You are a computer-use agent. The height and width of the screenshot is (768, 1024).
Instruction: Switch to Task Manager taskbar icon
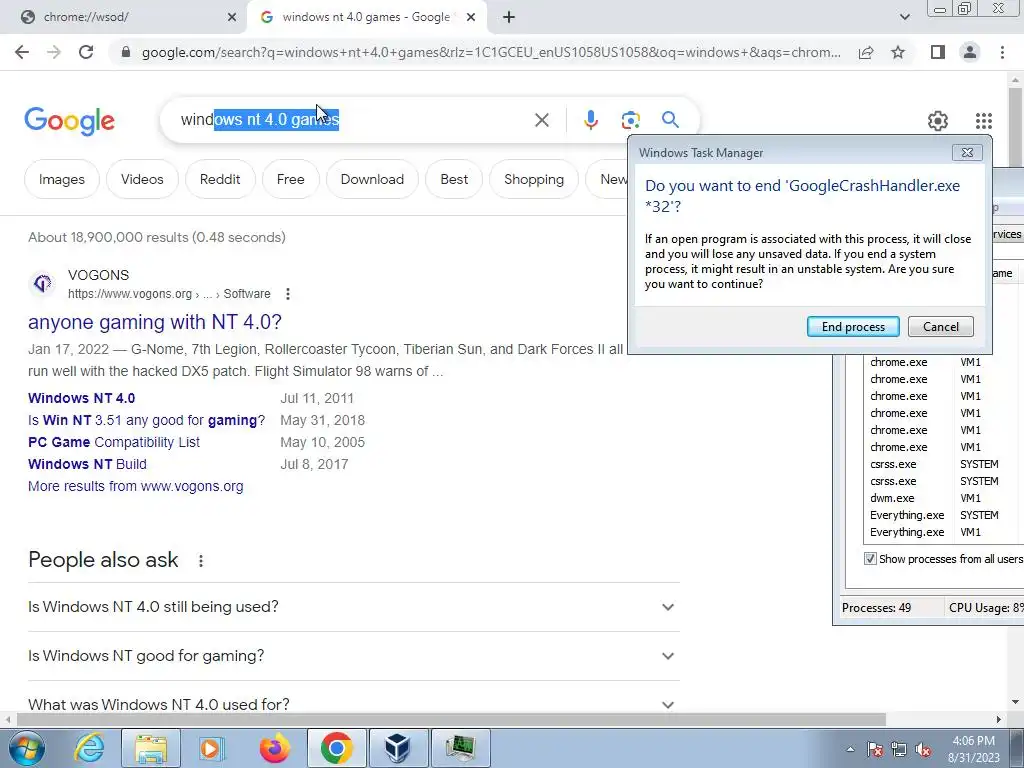(x=460, y=748)
